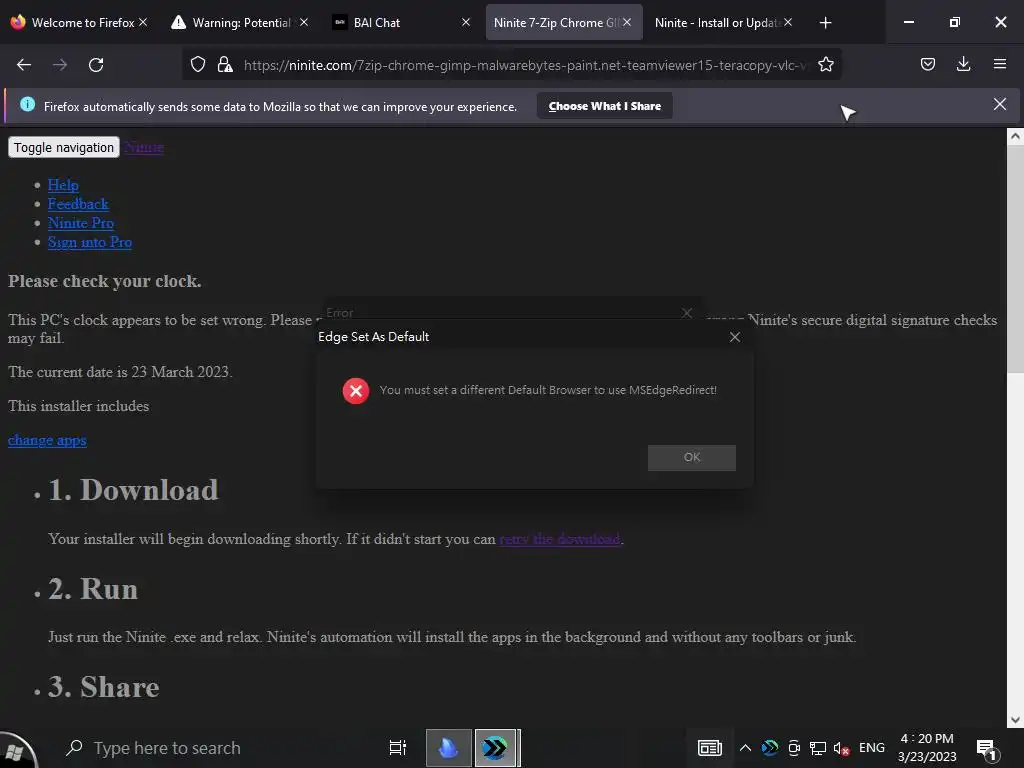Show hidden system tray icons

click(744, 748)
